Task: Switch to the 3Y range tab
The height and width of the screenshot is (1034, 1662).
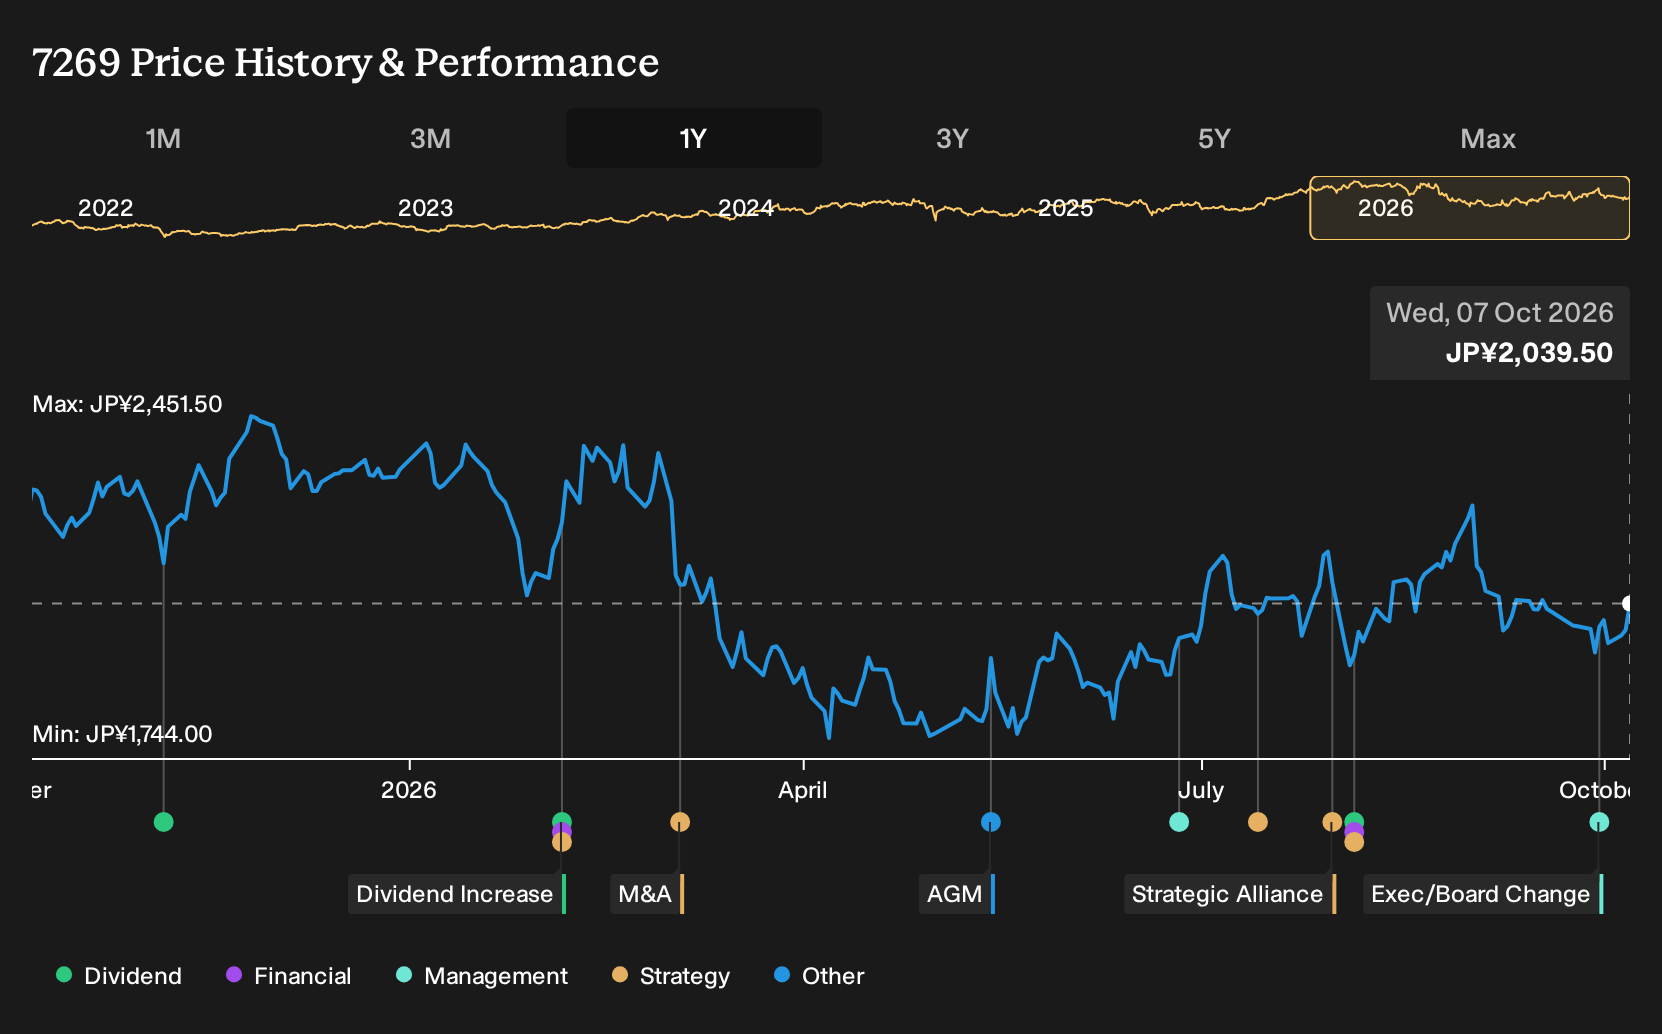Action: 952,138
